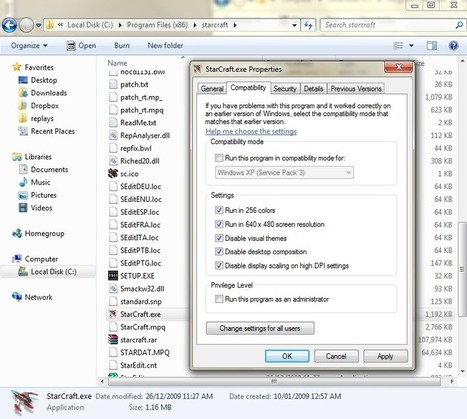Select Videos library
This screenshot has width=467, height=419.
pos(41,208)
